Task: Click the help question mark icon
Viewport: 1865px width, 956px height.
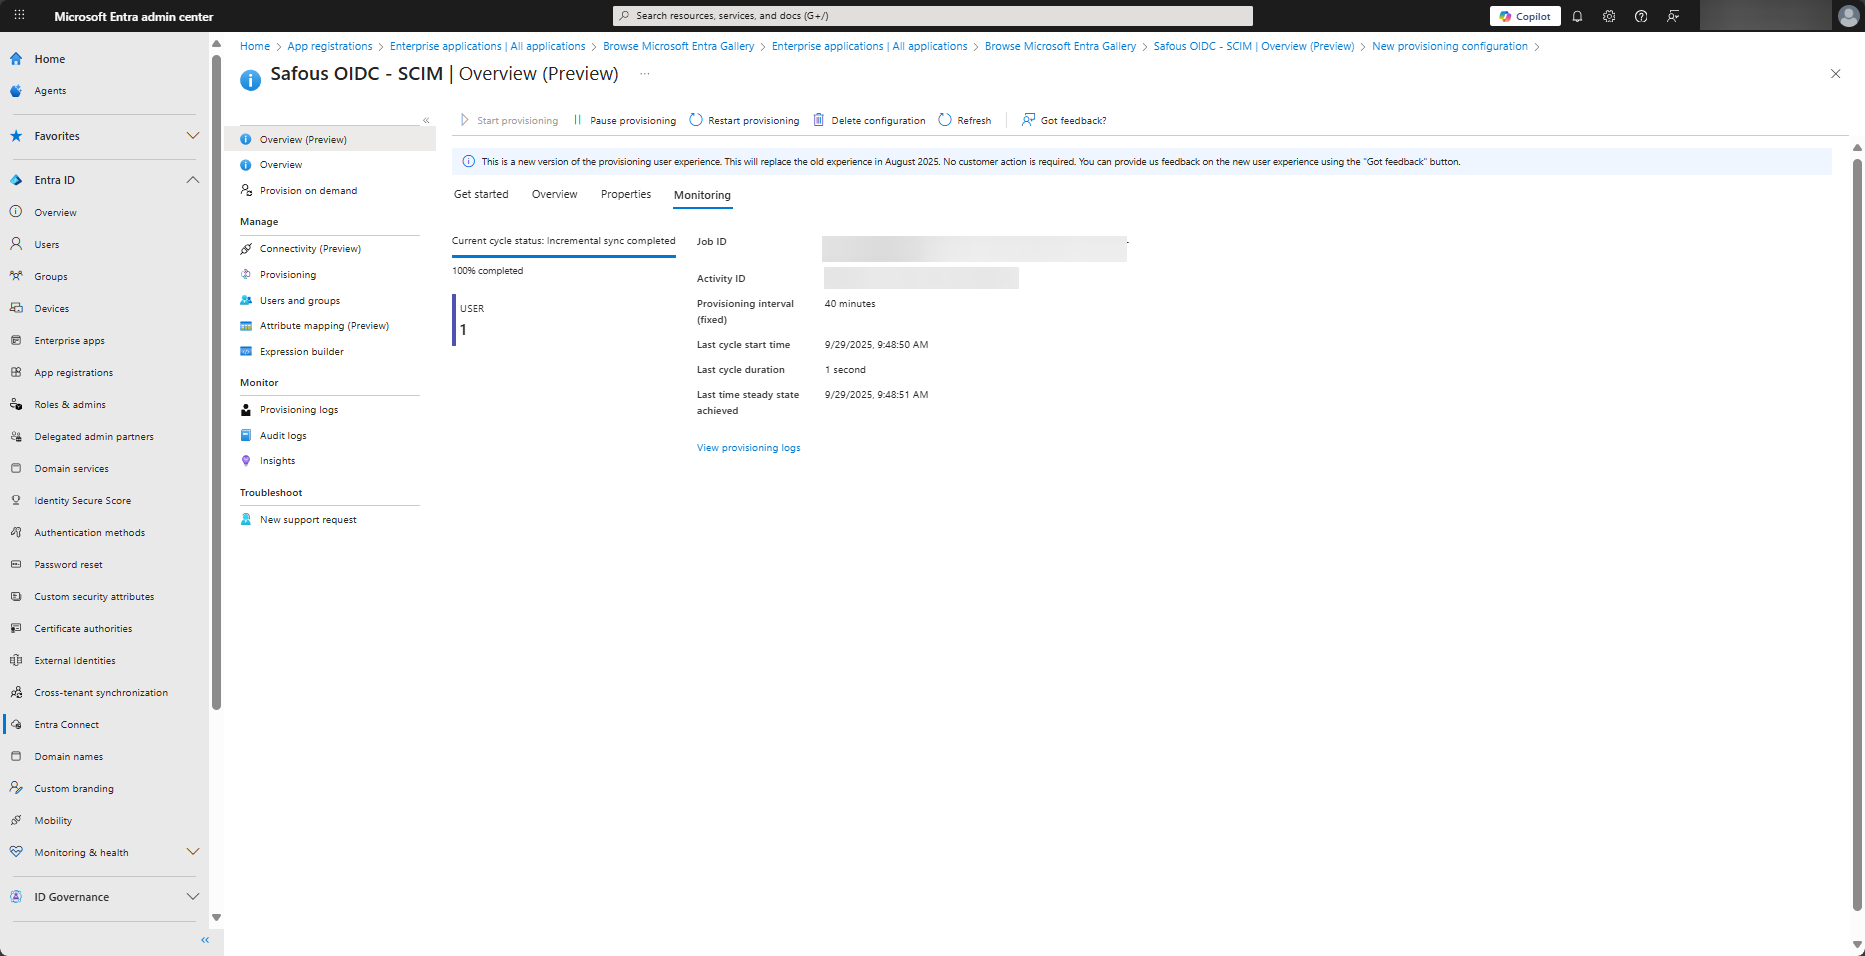Action: [x=1641, y=16]
